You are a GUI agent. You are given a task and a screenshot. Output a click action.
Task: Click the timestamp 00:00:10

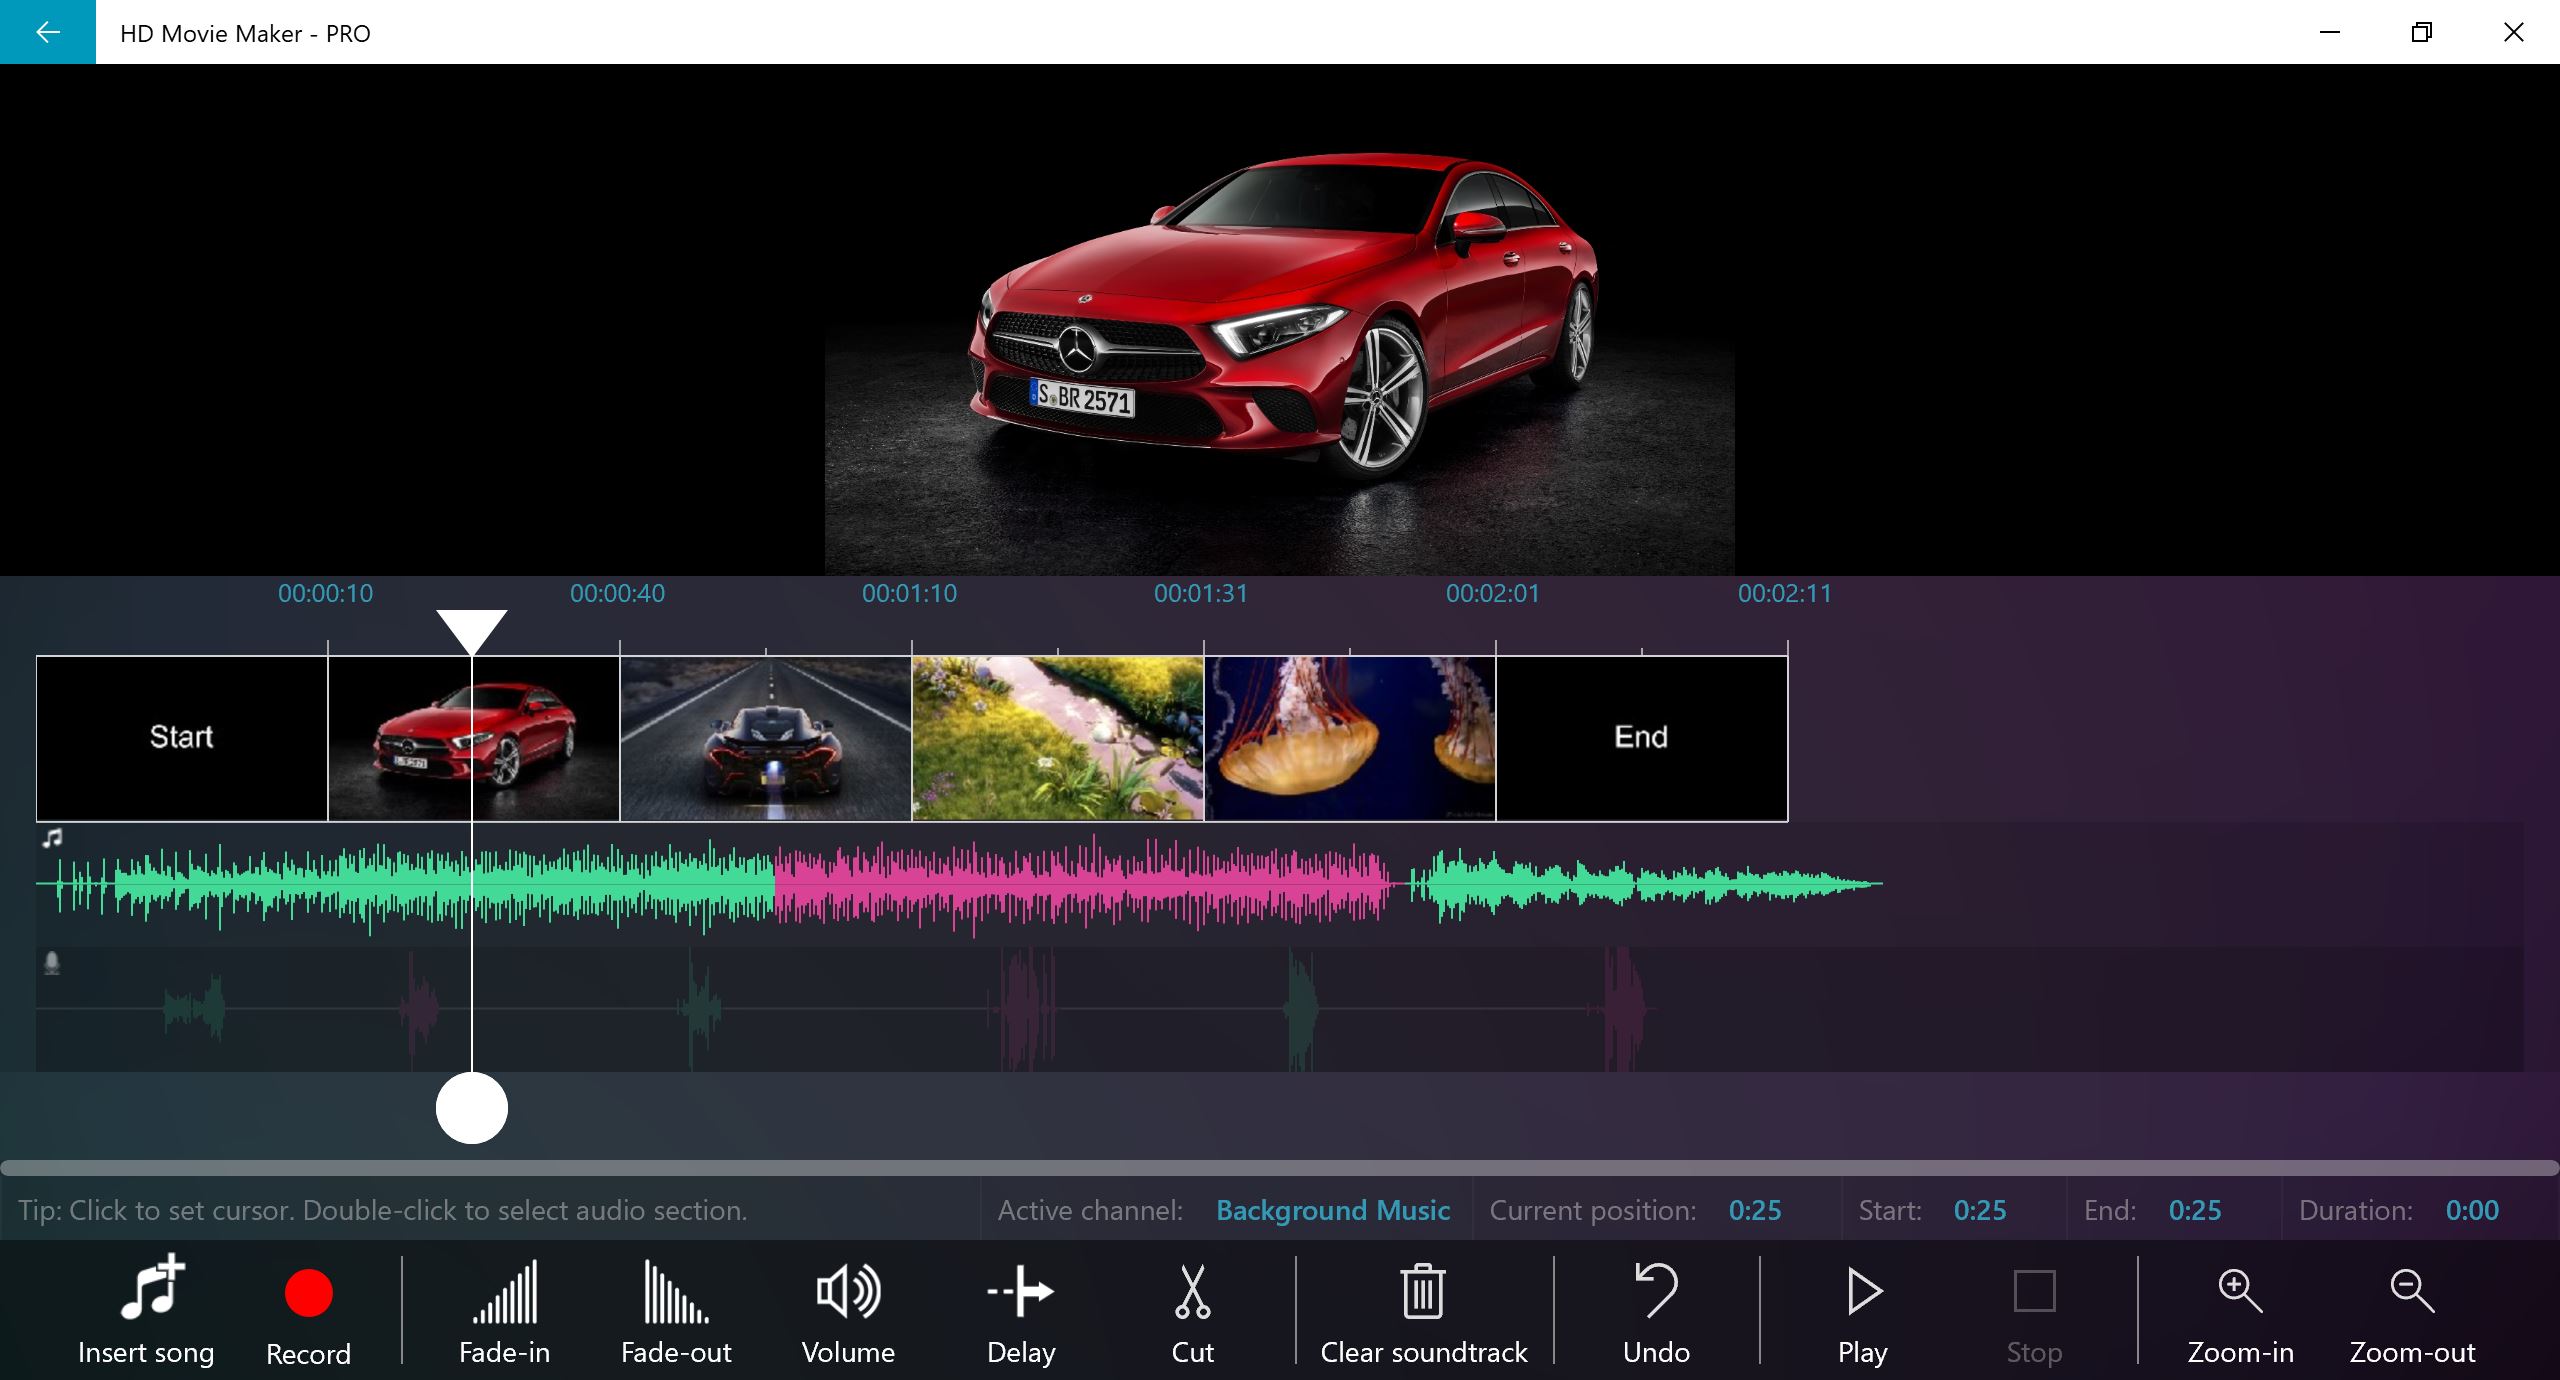click(325, 593)
